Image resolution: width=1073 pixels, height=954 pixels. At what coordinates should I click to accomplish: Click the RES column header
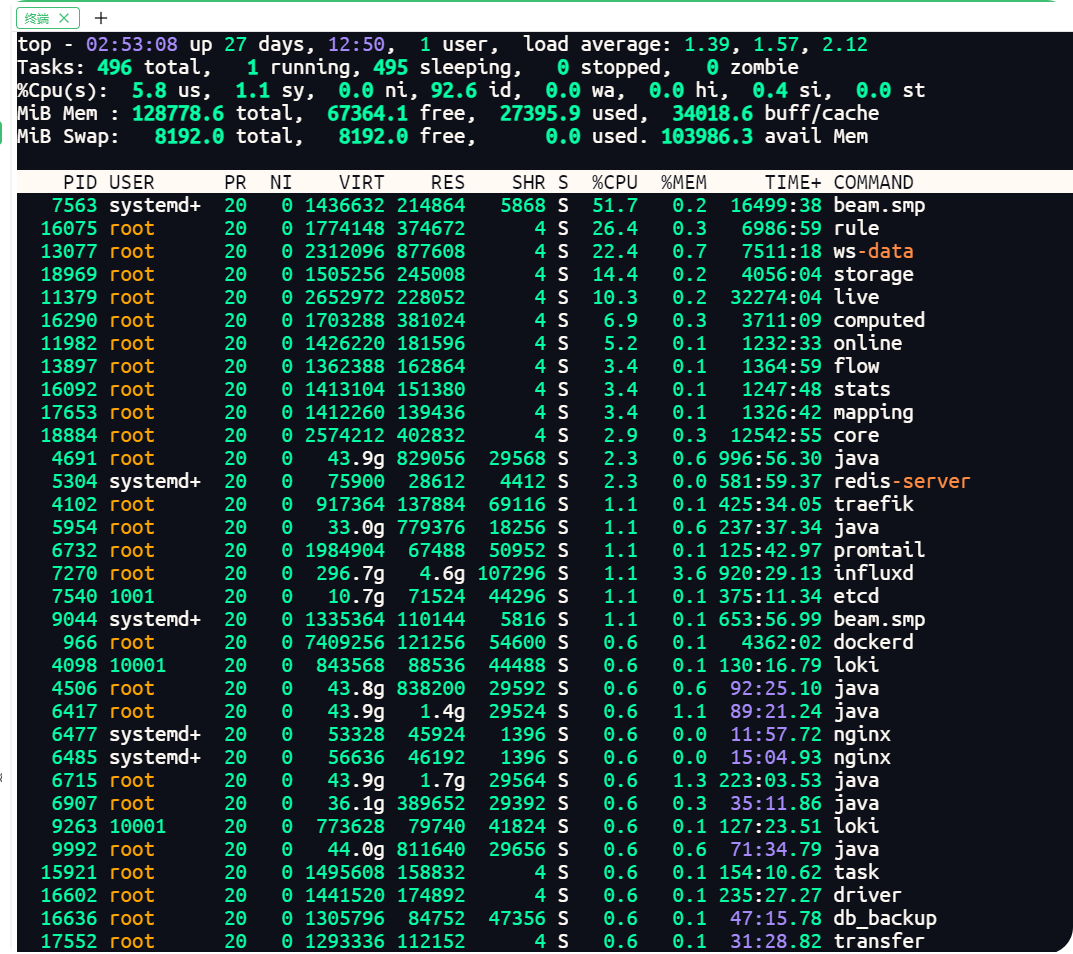[x=448, y=183]
